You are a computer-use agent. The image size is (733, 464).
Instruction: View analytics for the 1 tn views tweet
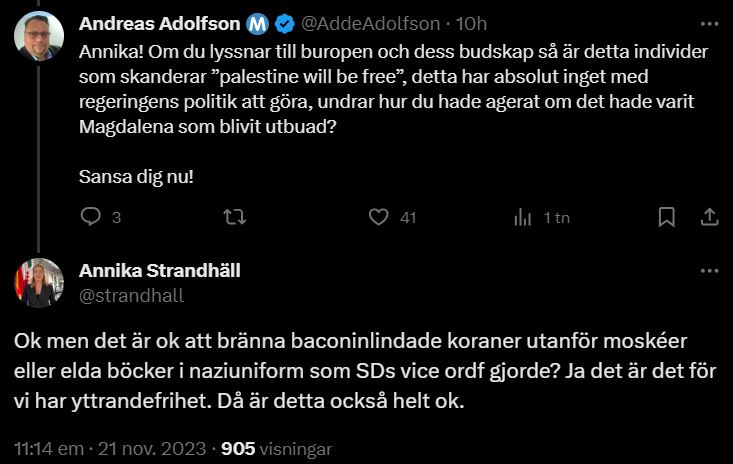click(523, 217)
